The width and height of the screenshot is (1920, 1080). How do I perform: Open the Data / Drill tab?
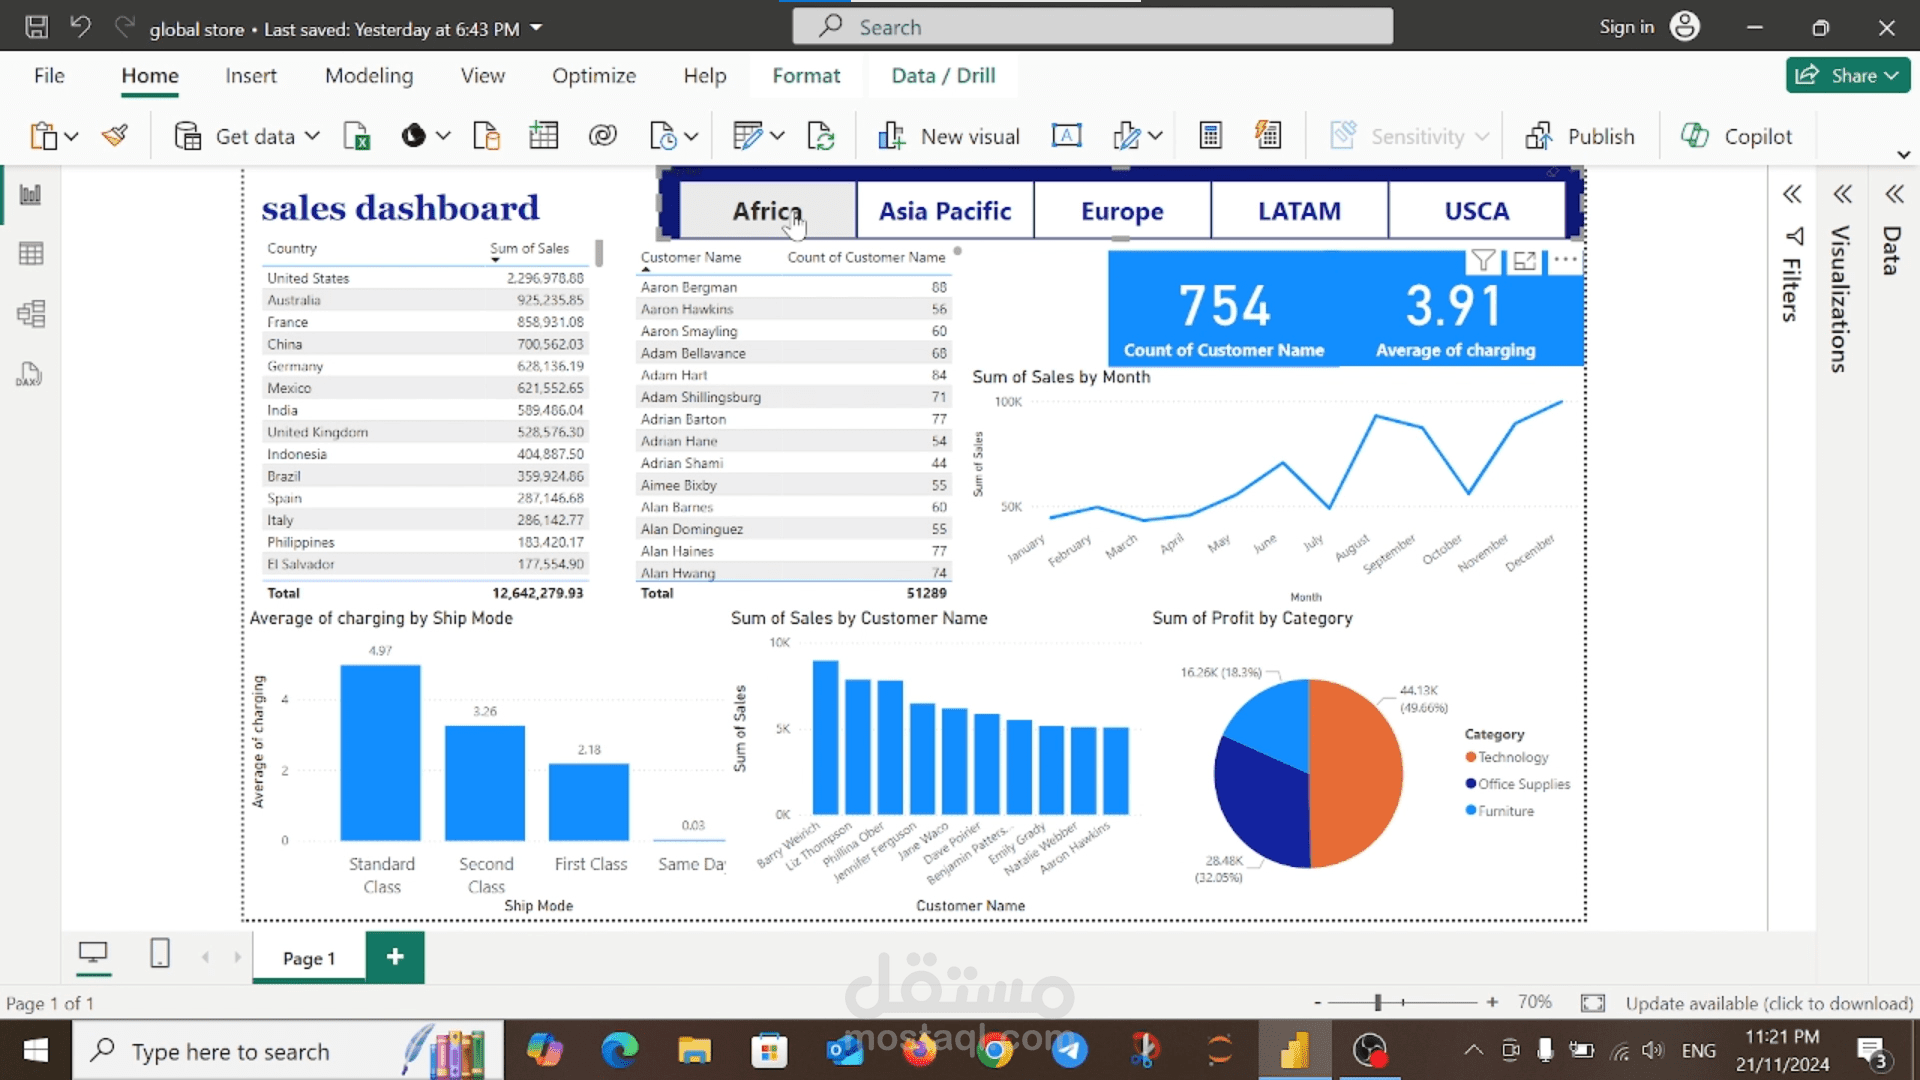click(x=942, y=76)
